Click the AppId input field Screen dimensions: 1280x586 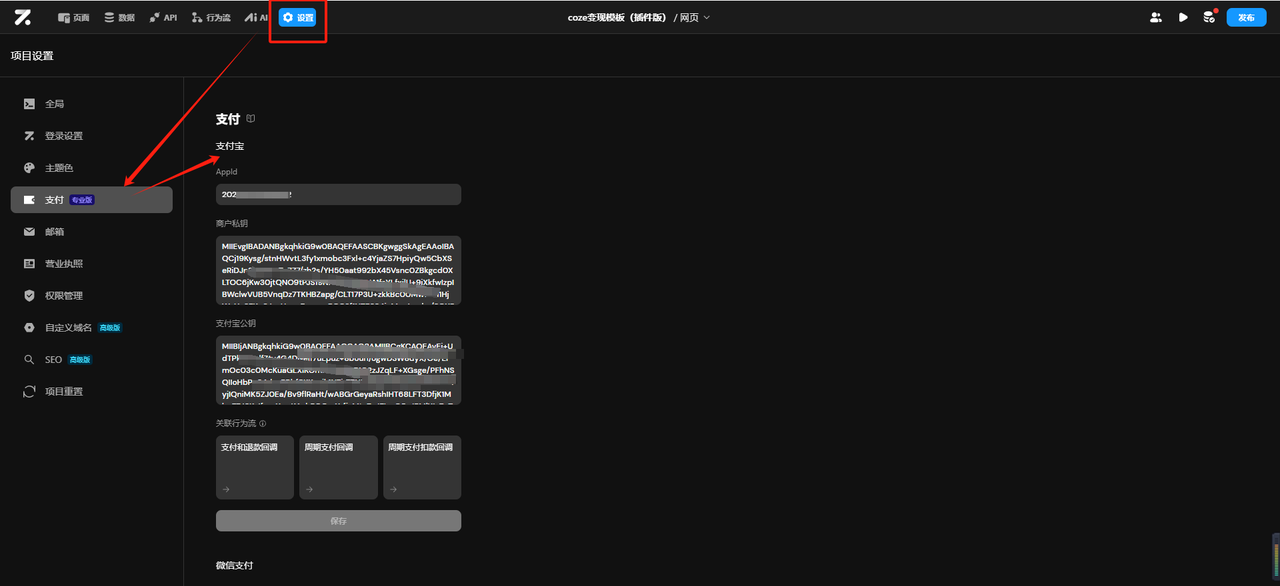point(338,195)
